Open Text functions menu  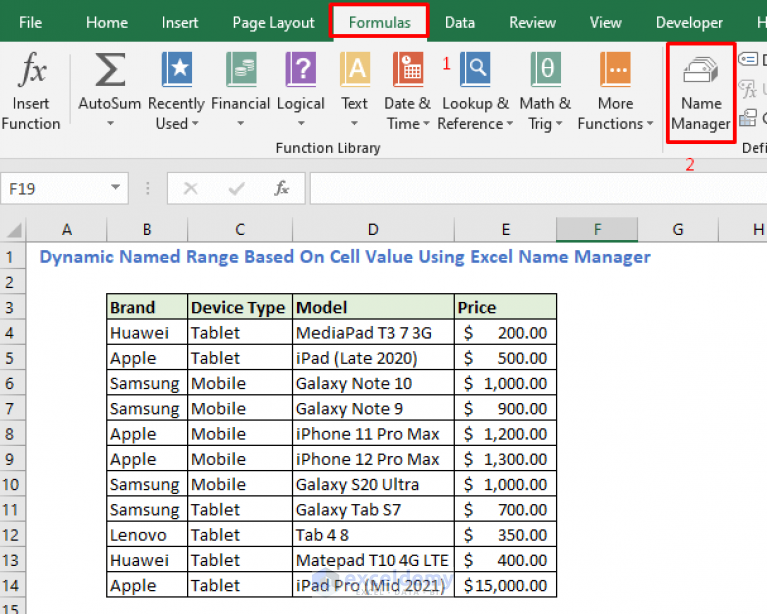click(x=355, y=91)
